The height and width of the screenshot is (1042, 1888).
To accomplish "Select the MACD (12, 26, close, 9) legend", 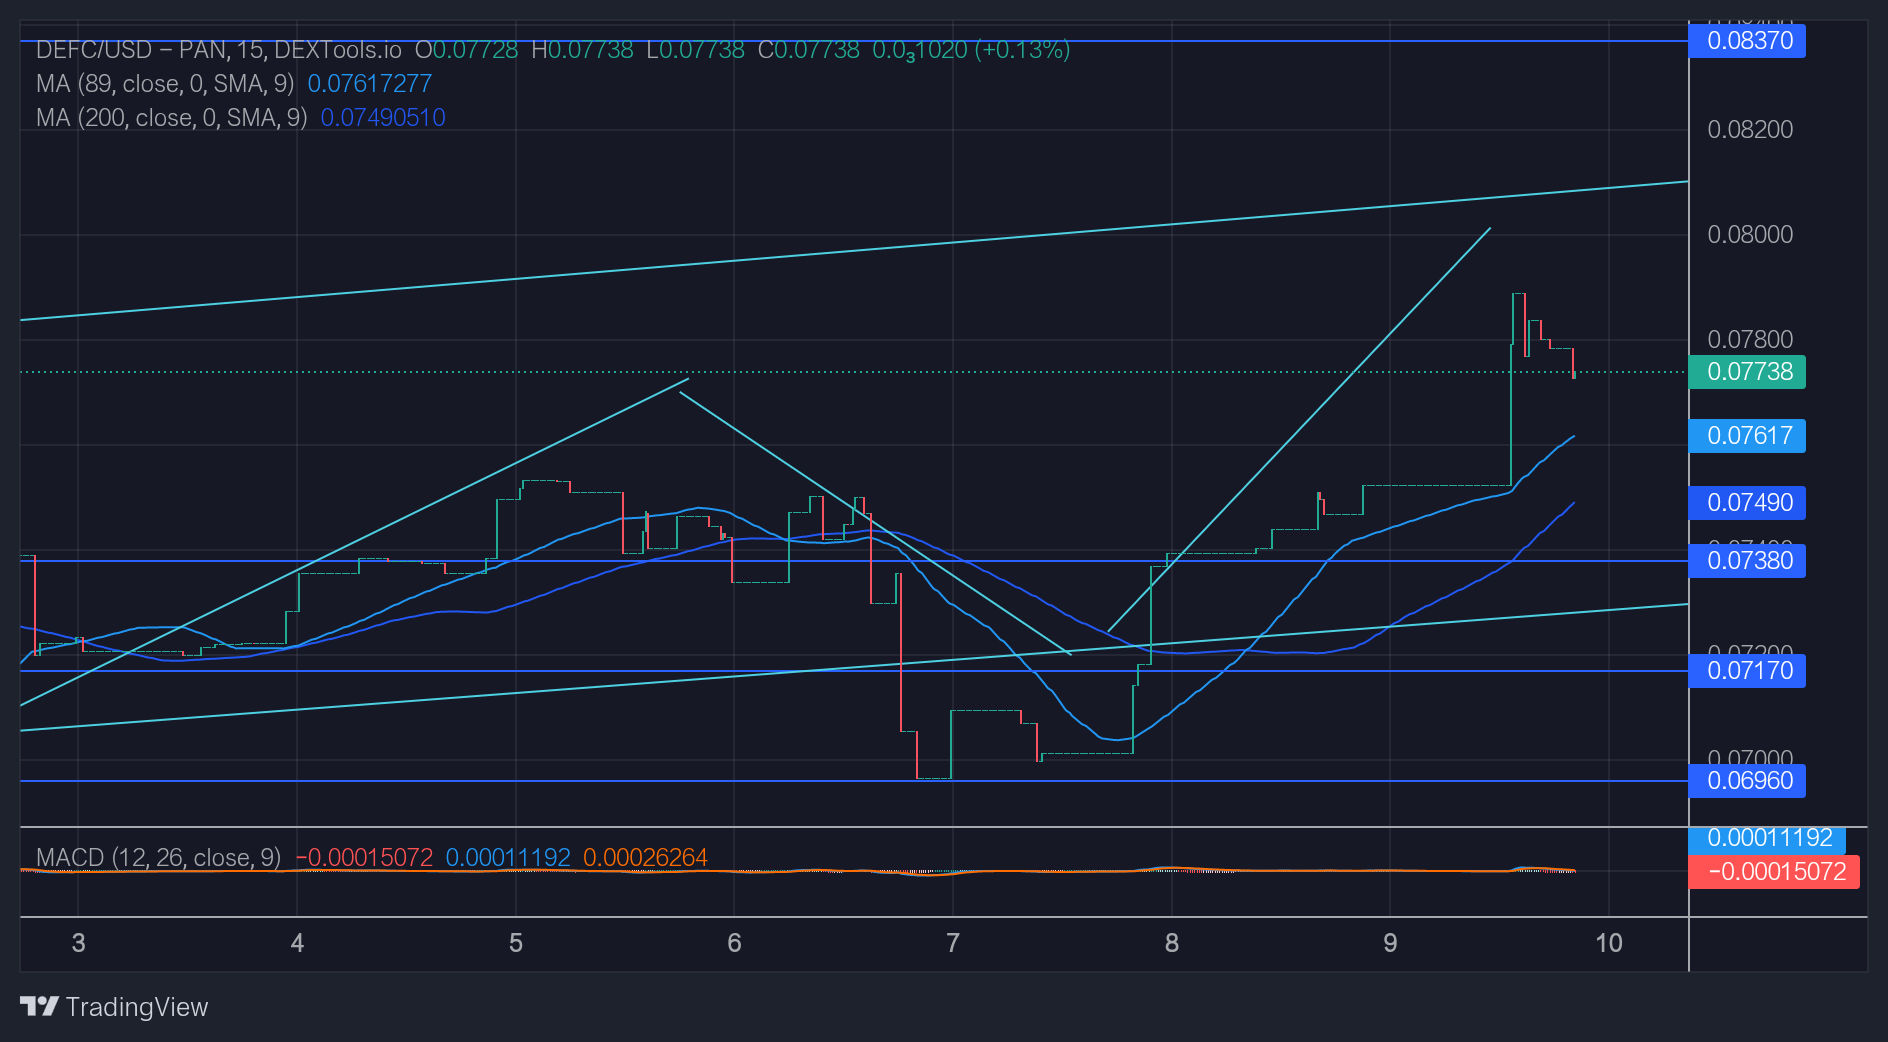I will (158, 858).
